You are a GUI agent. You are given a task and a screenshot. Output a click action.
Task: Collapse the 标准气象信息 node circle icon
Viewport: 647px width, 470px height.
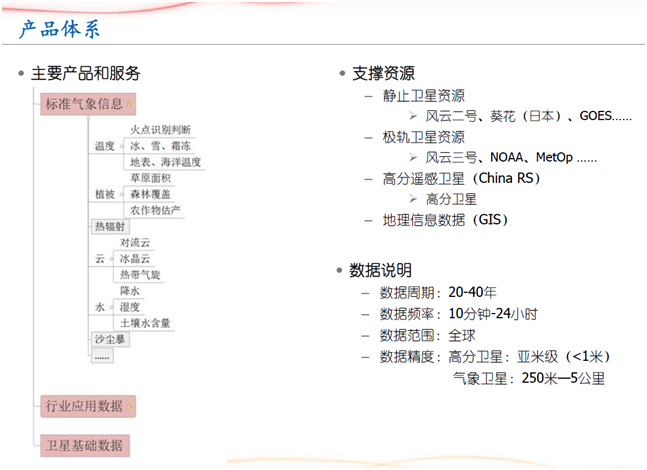(x=129, y=104)
